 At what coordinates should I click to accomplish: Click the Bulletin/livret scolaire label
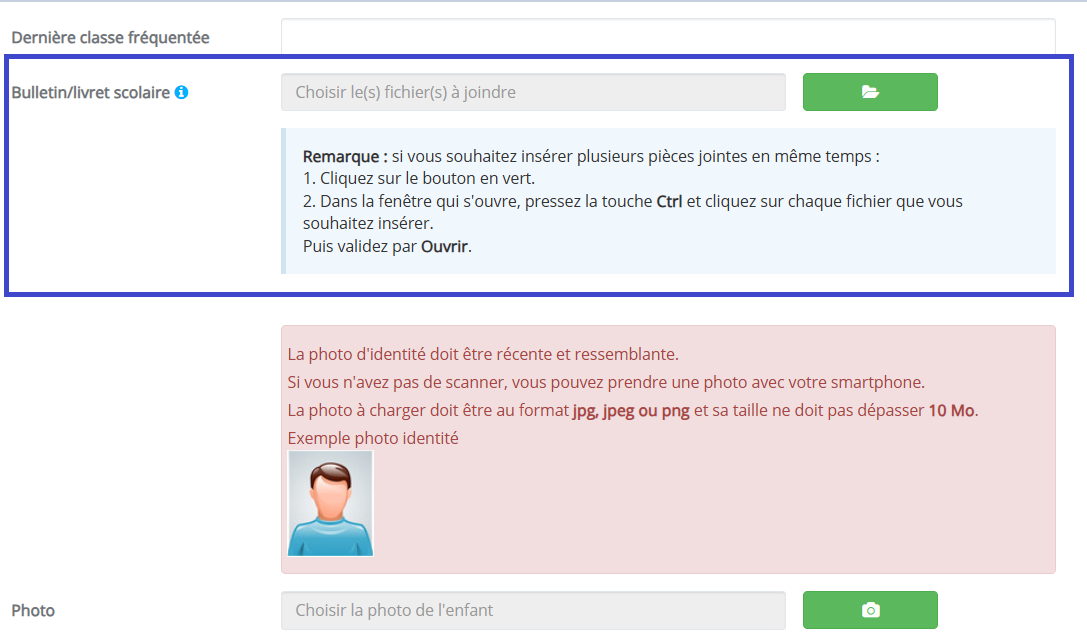click(x=91, y=92)
